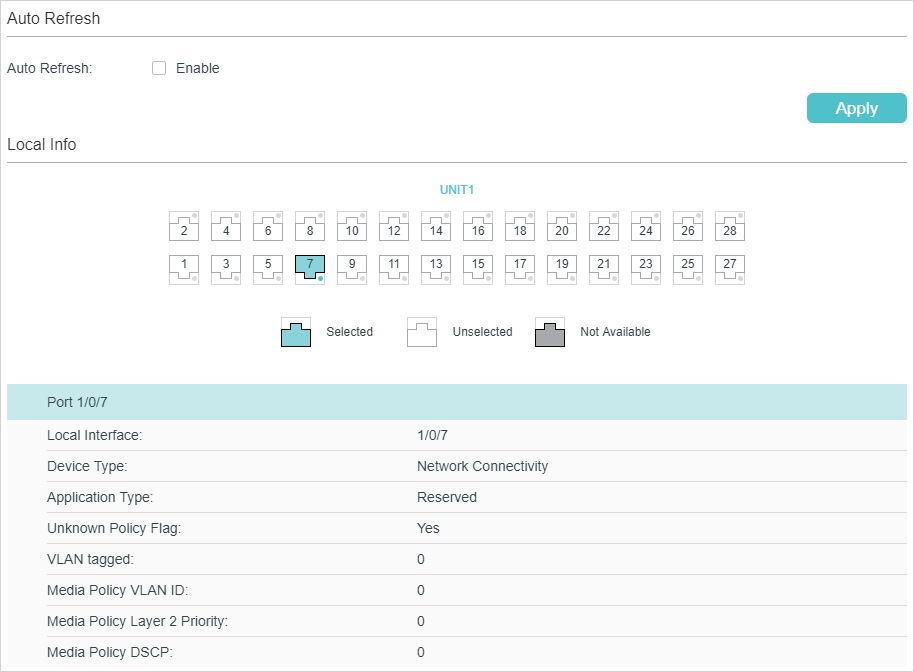Select port 28 in the top row
The image size is (914, 672).
730,227
